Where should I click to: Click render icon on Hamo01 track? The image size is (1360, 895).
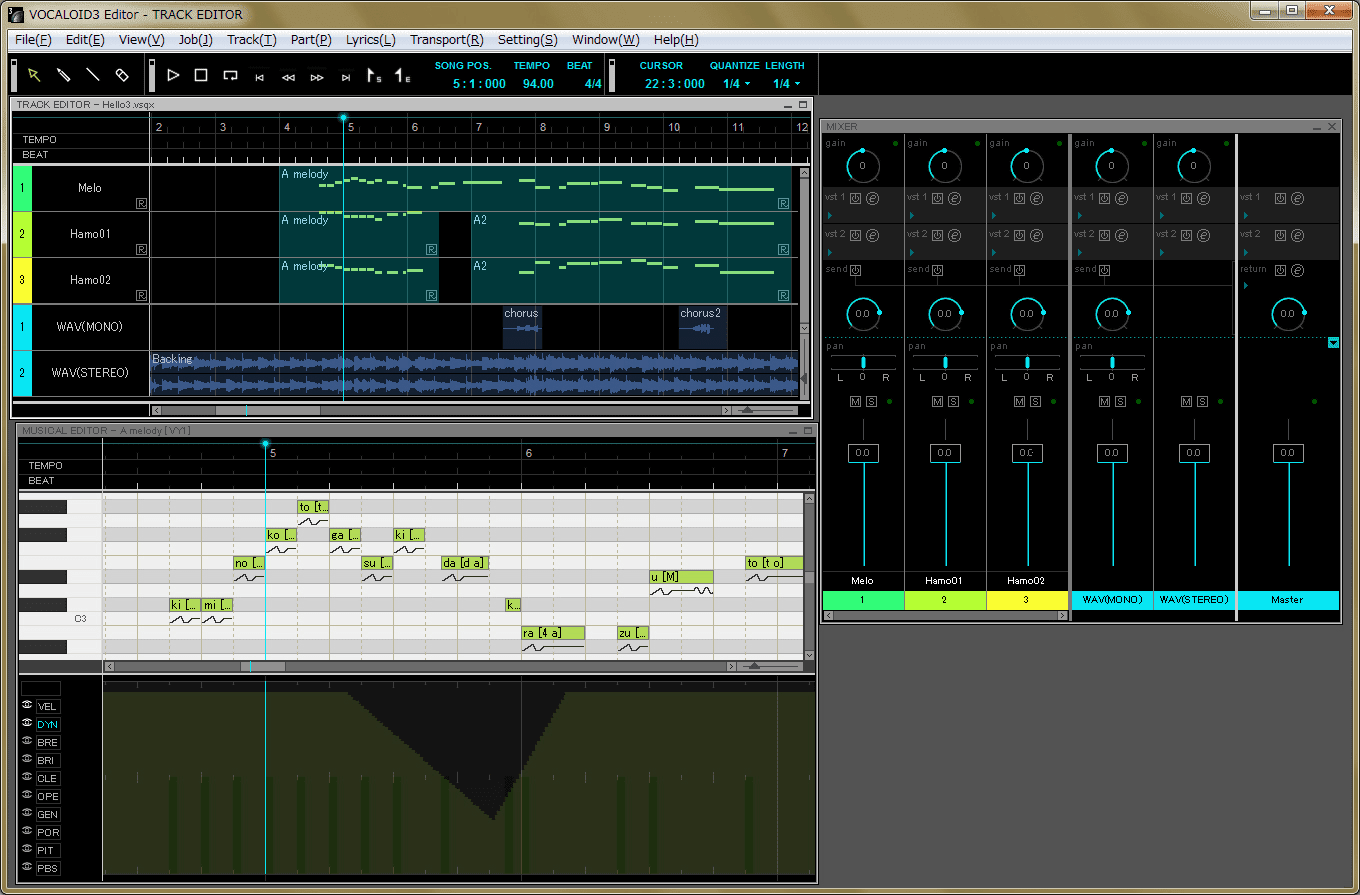coord(142,249)
